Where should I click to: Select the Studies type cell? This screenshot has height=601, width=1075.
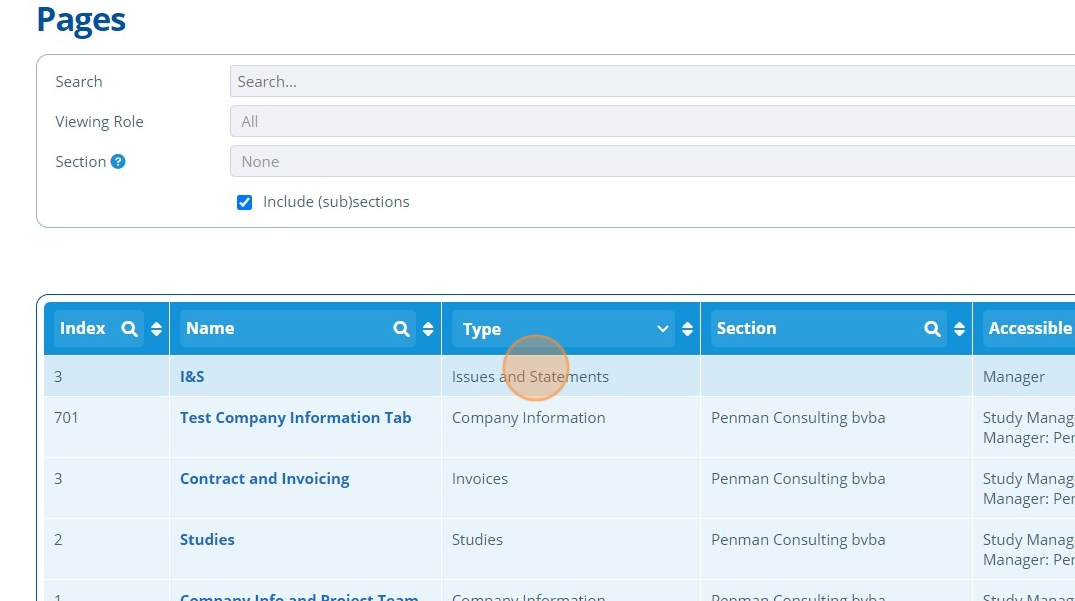[x=476, y=539]
